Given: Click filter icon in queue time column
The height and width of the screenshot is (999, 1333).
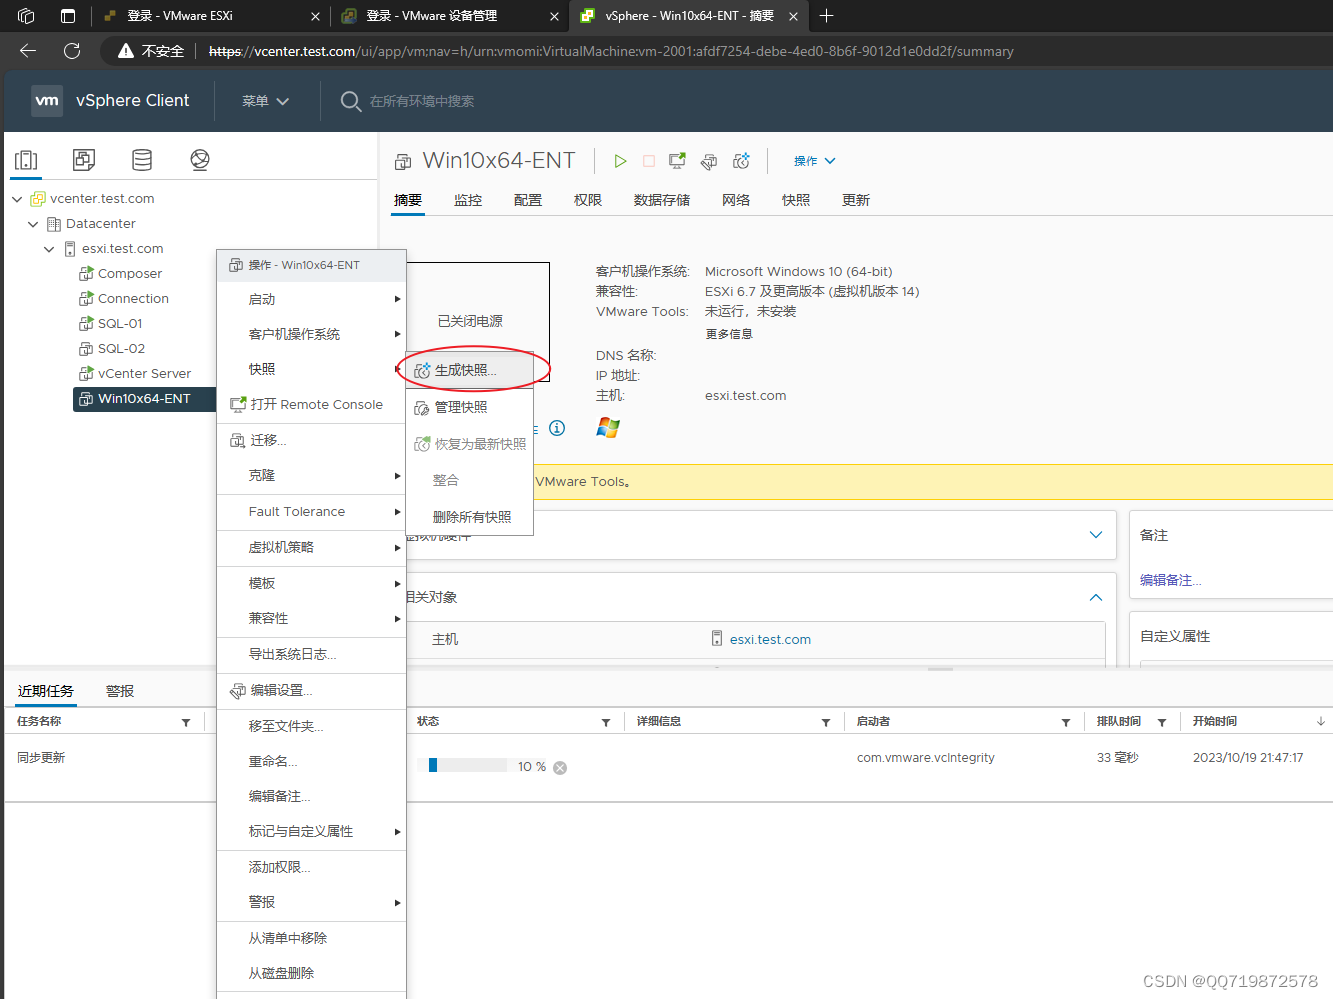Looking at the screenshot, I should tap(1162, 722).
